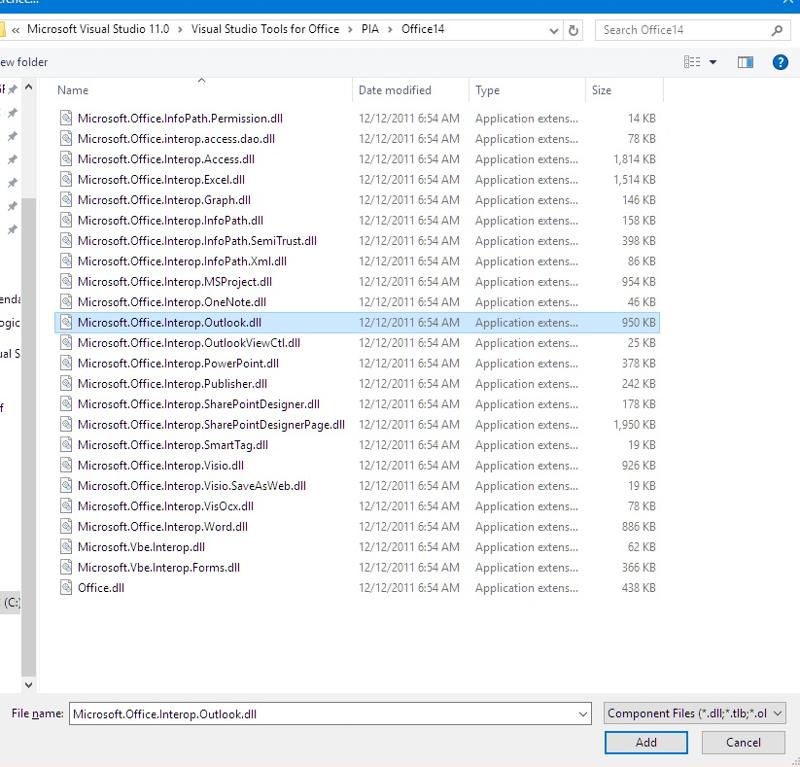Toggle the preview pane icon

click(x=745, y=62)
